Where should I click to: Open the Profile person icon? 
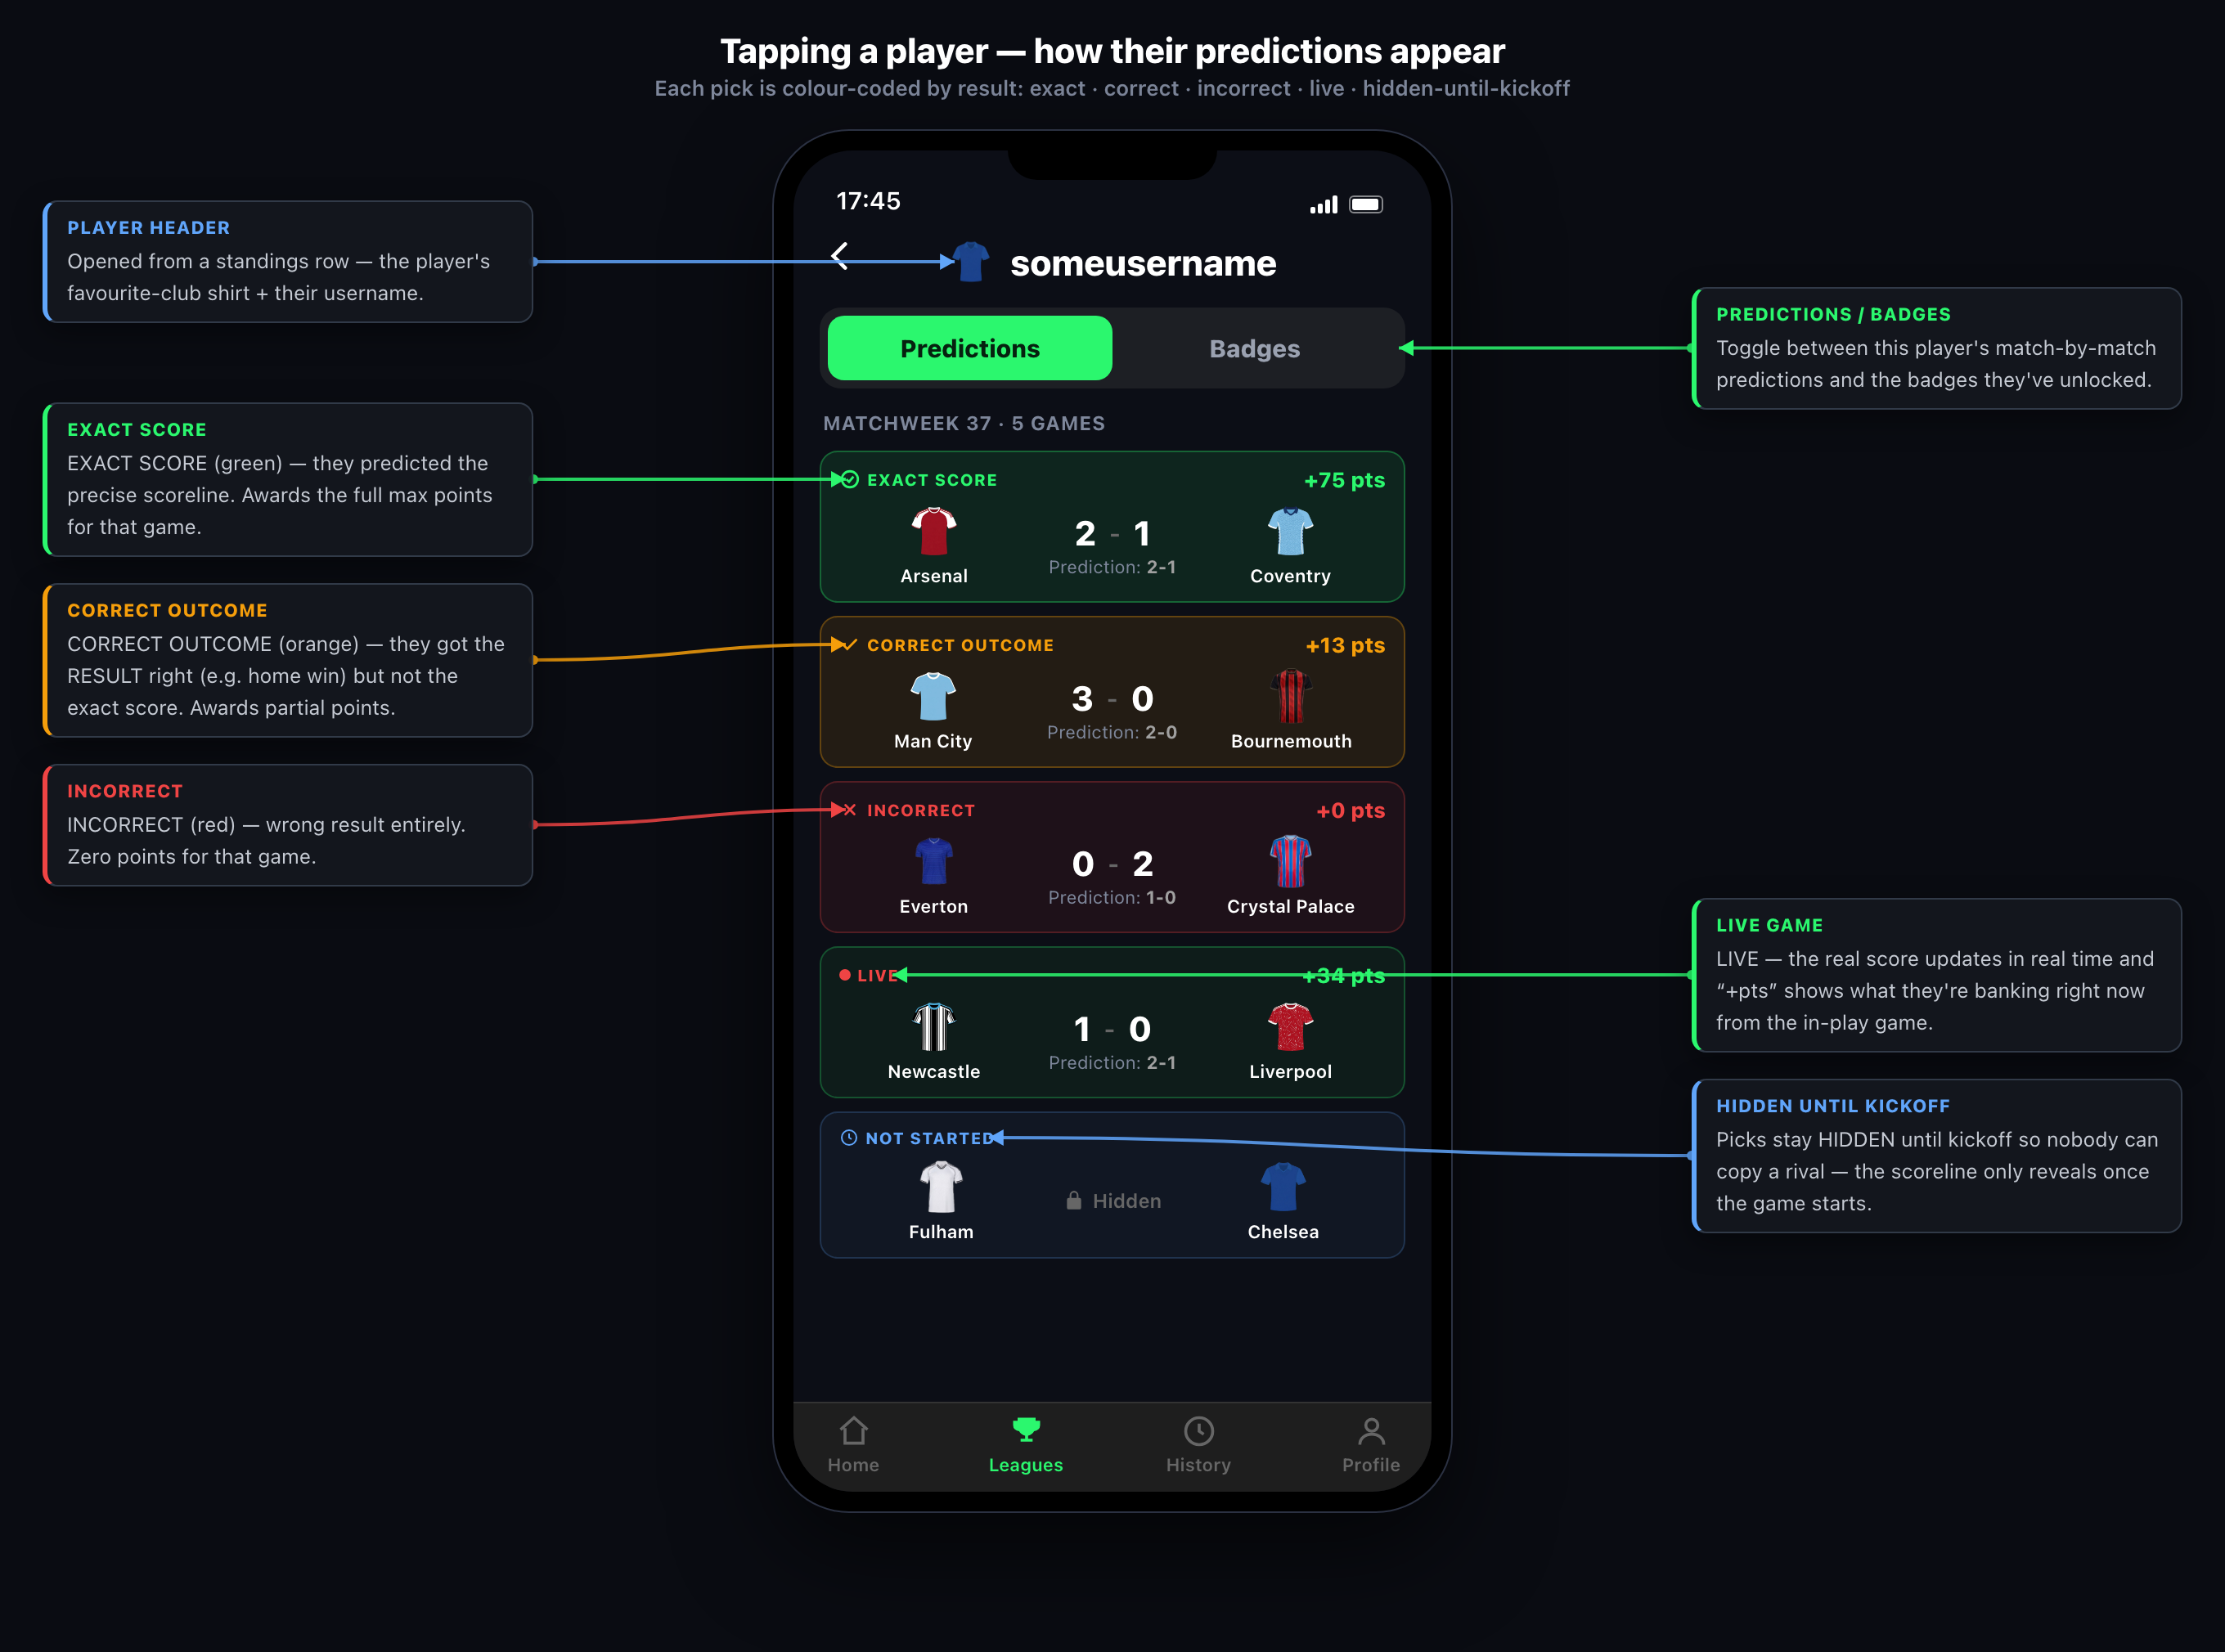(x=1371, y=1431)
